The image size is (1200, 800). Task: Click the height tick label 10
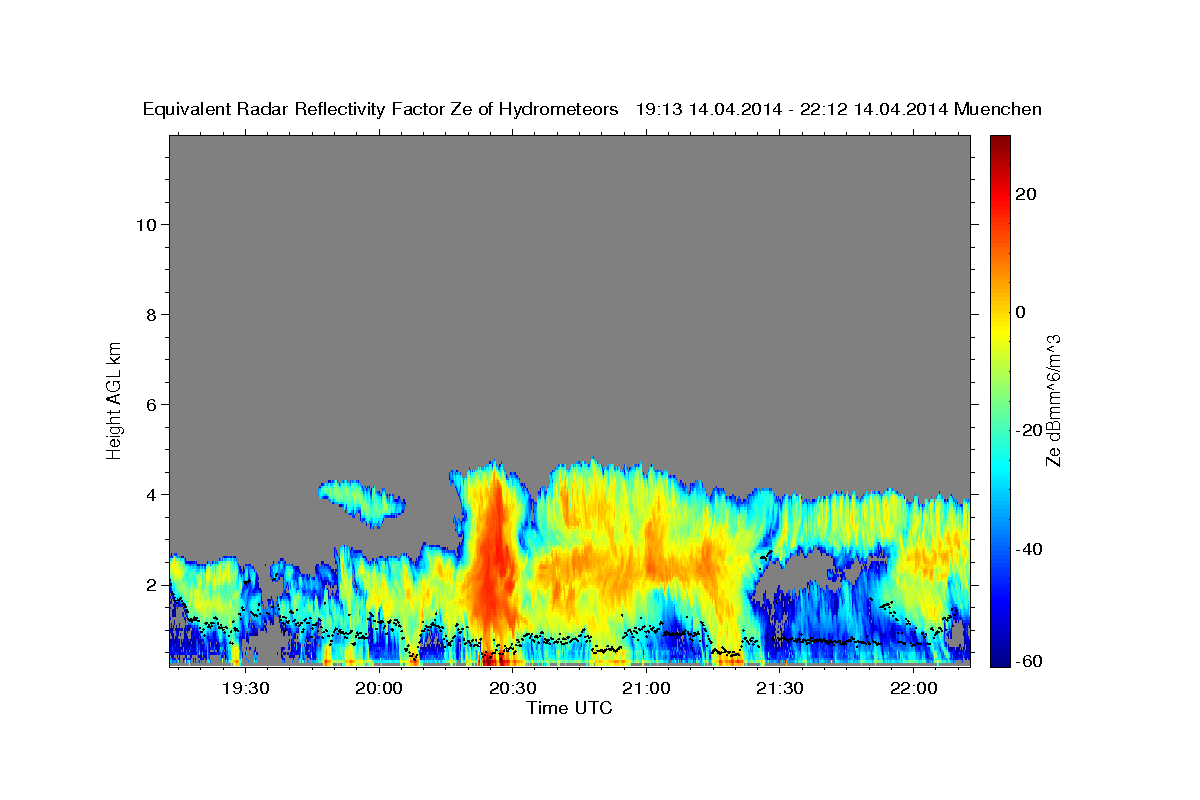[147, 225]
